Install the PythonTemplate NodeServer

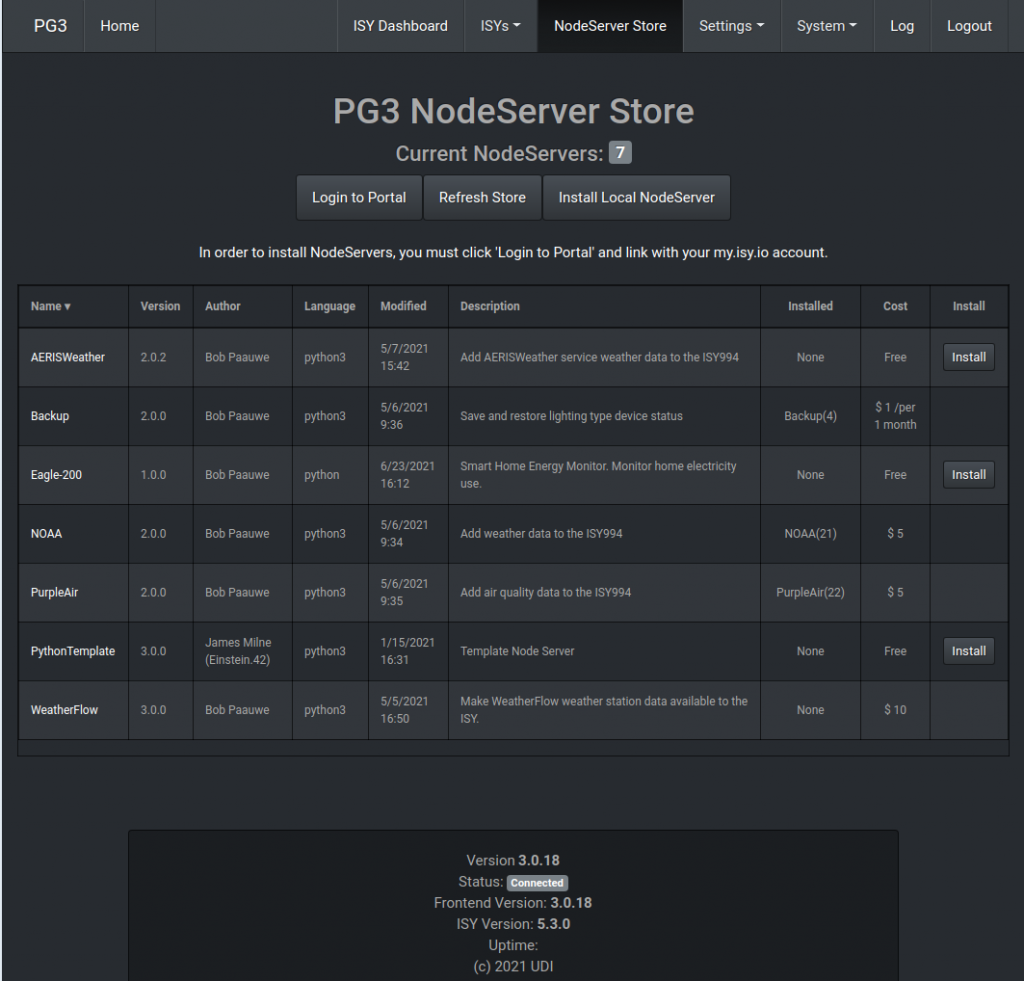[x=968, y=651]
